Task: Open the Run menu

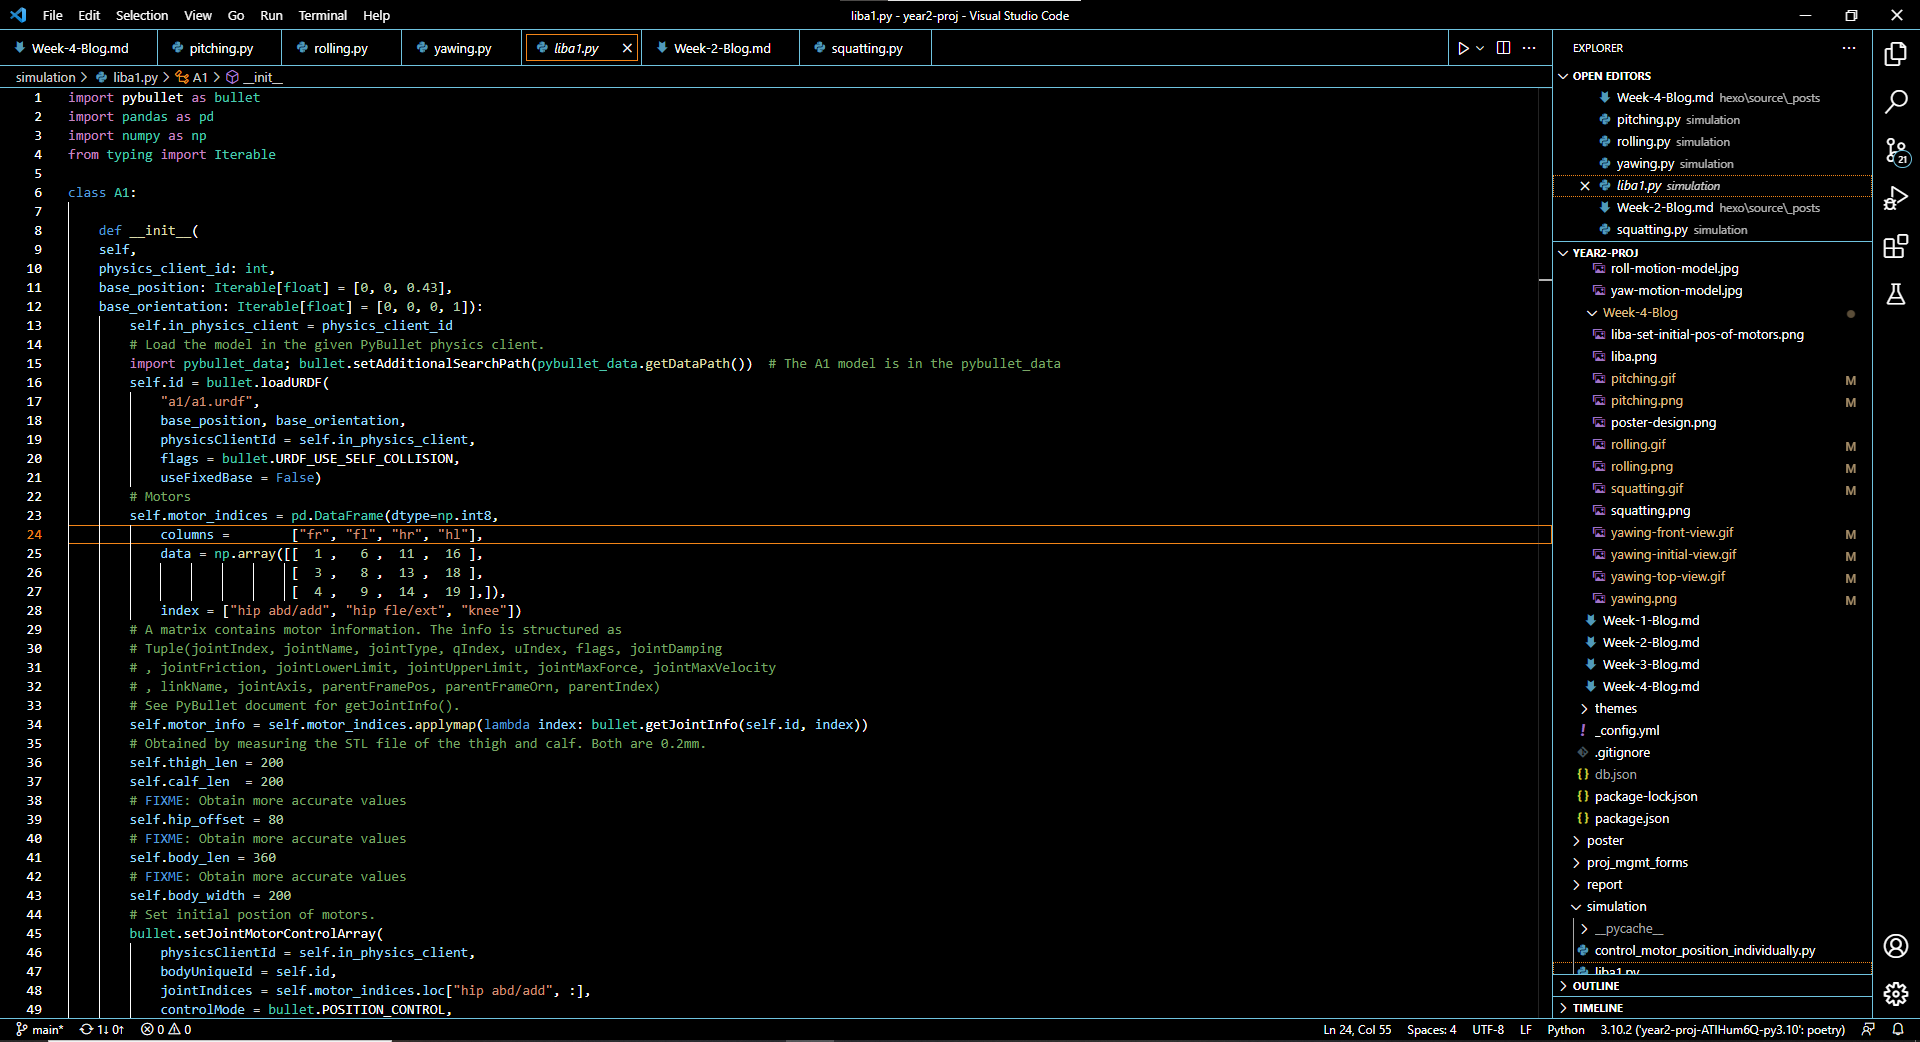Action: 271,15
